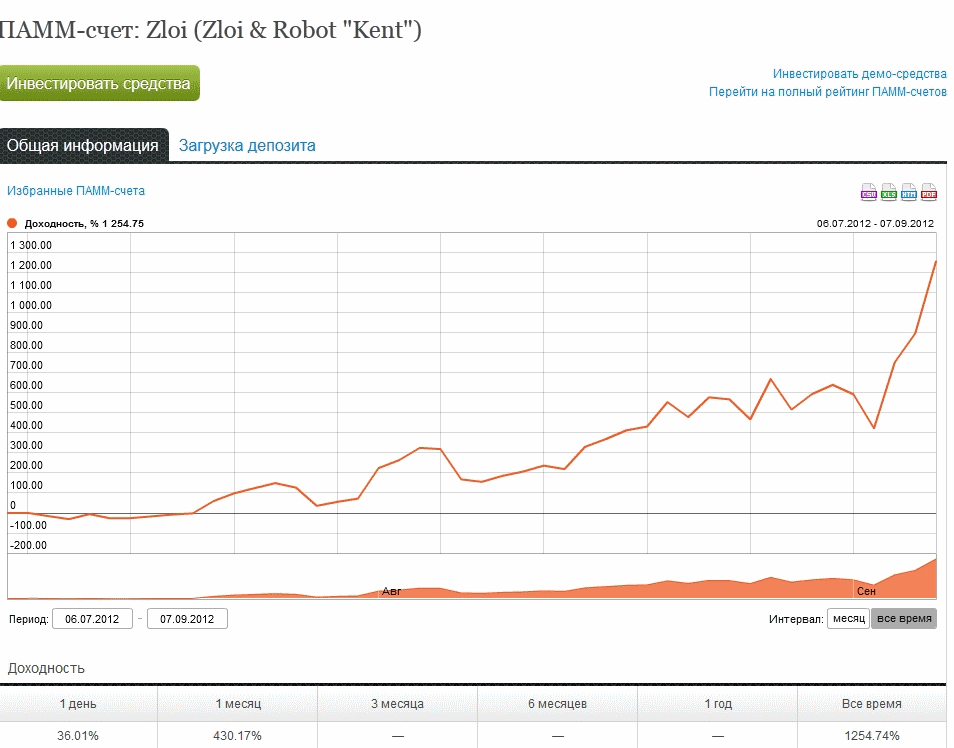Click the 1 месяц column header

coord(238,704)
